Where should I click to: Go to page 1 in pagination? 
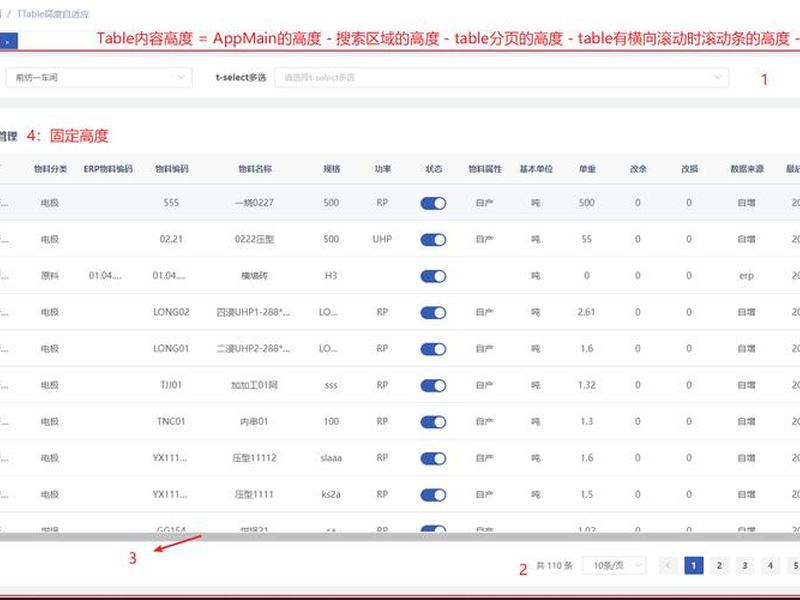tap(693, 565)
